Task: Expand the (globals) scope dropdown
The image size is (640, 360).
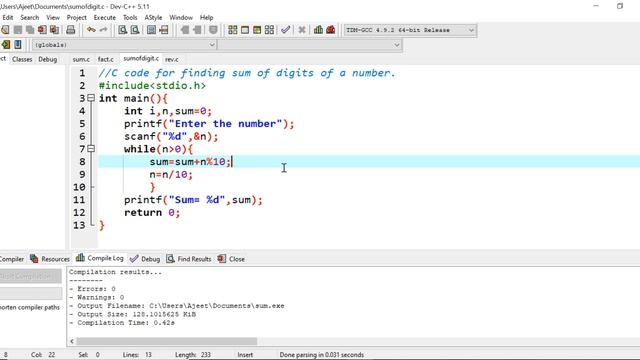Action: (x=124, y=45)
